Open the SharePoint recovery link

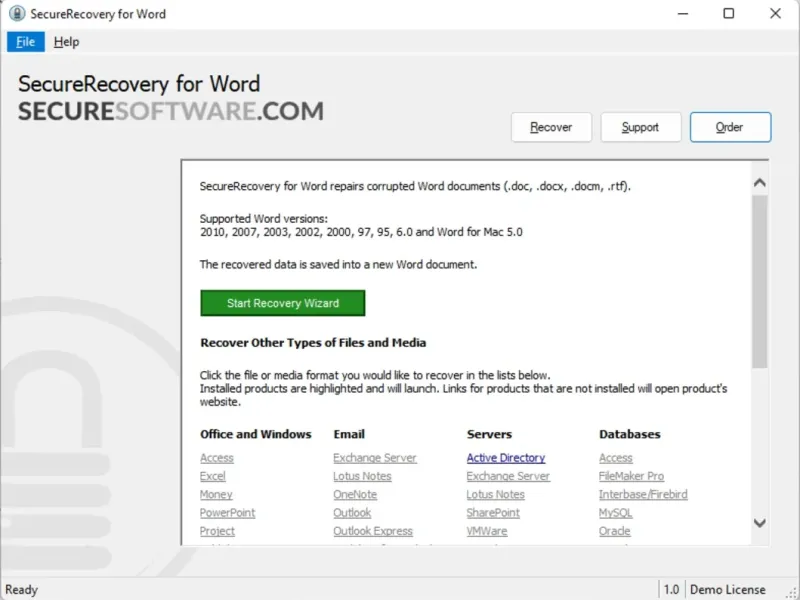click(493, 513)
